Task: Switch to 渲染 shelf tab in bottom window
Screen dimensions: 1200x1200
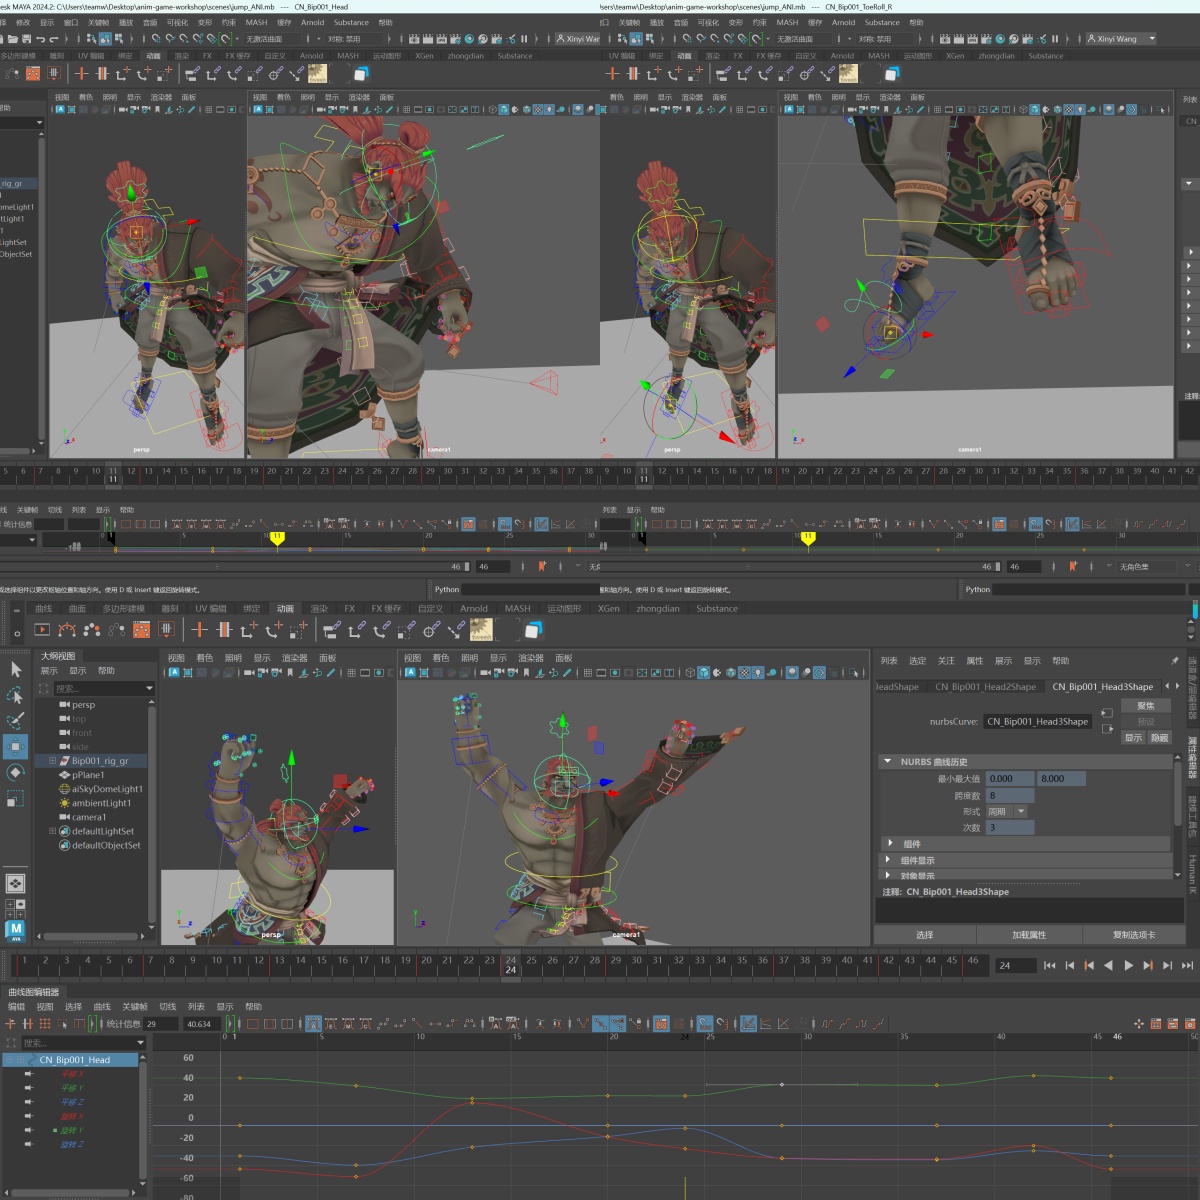Action: coord(319,608)
